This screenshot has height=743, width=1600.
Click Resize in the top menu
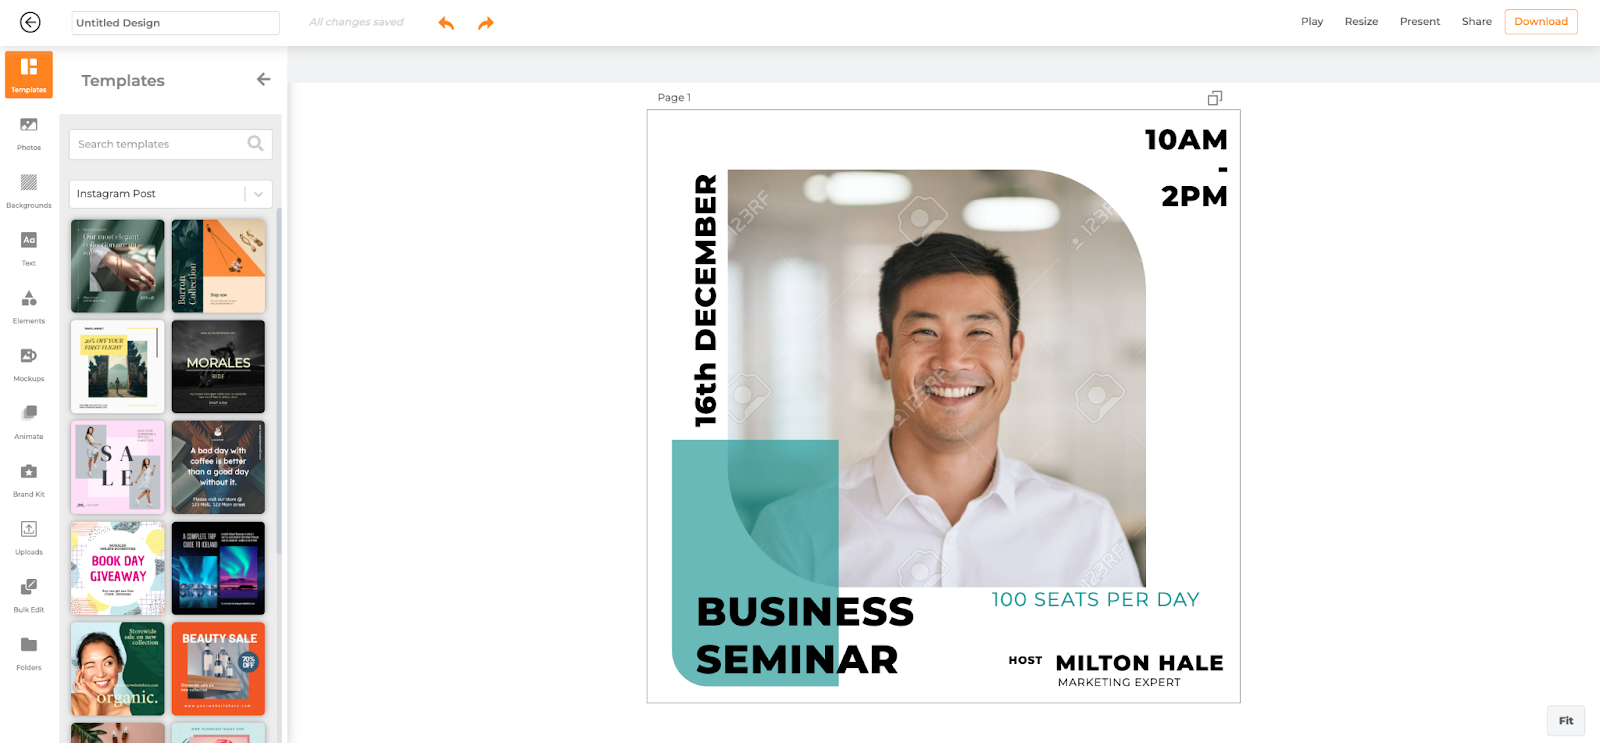click(x=1361, y=22)
